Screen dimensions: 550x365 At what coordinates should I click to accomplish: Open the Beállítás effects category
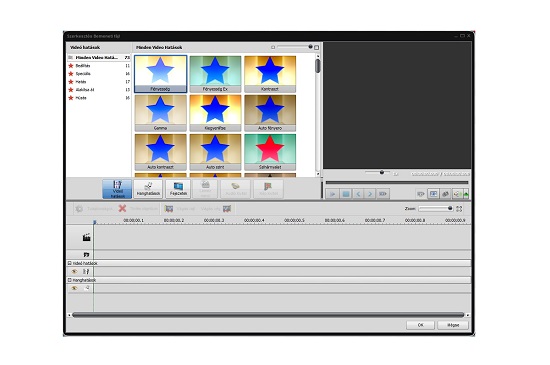pos(99,66)
